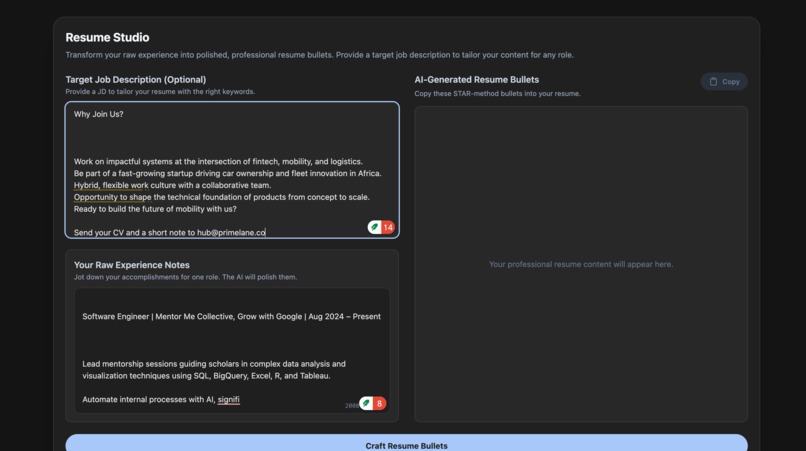
Task: Click the email hub@primelane.co in job description
Action: [x=231, y=232]
